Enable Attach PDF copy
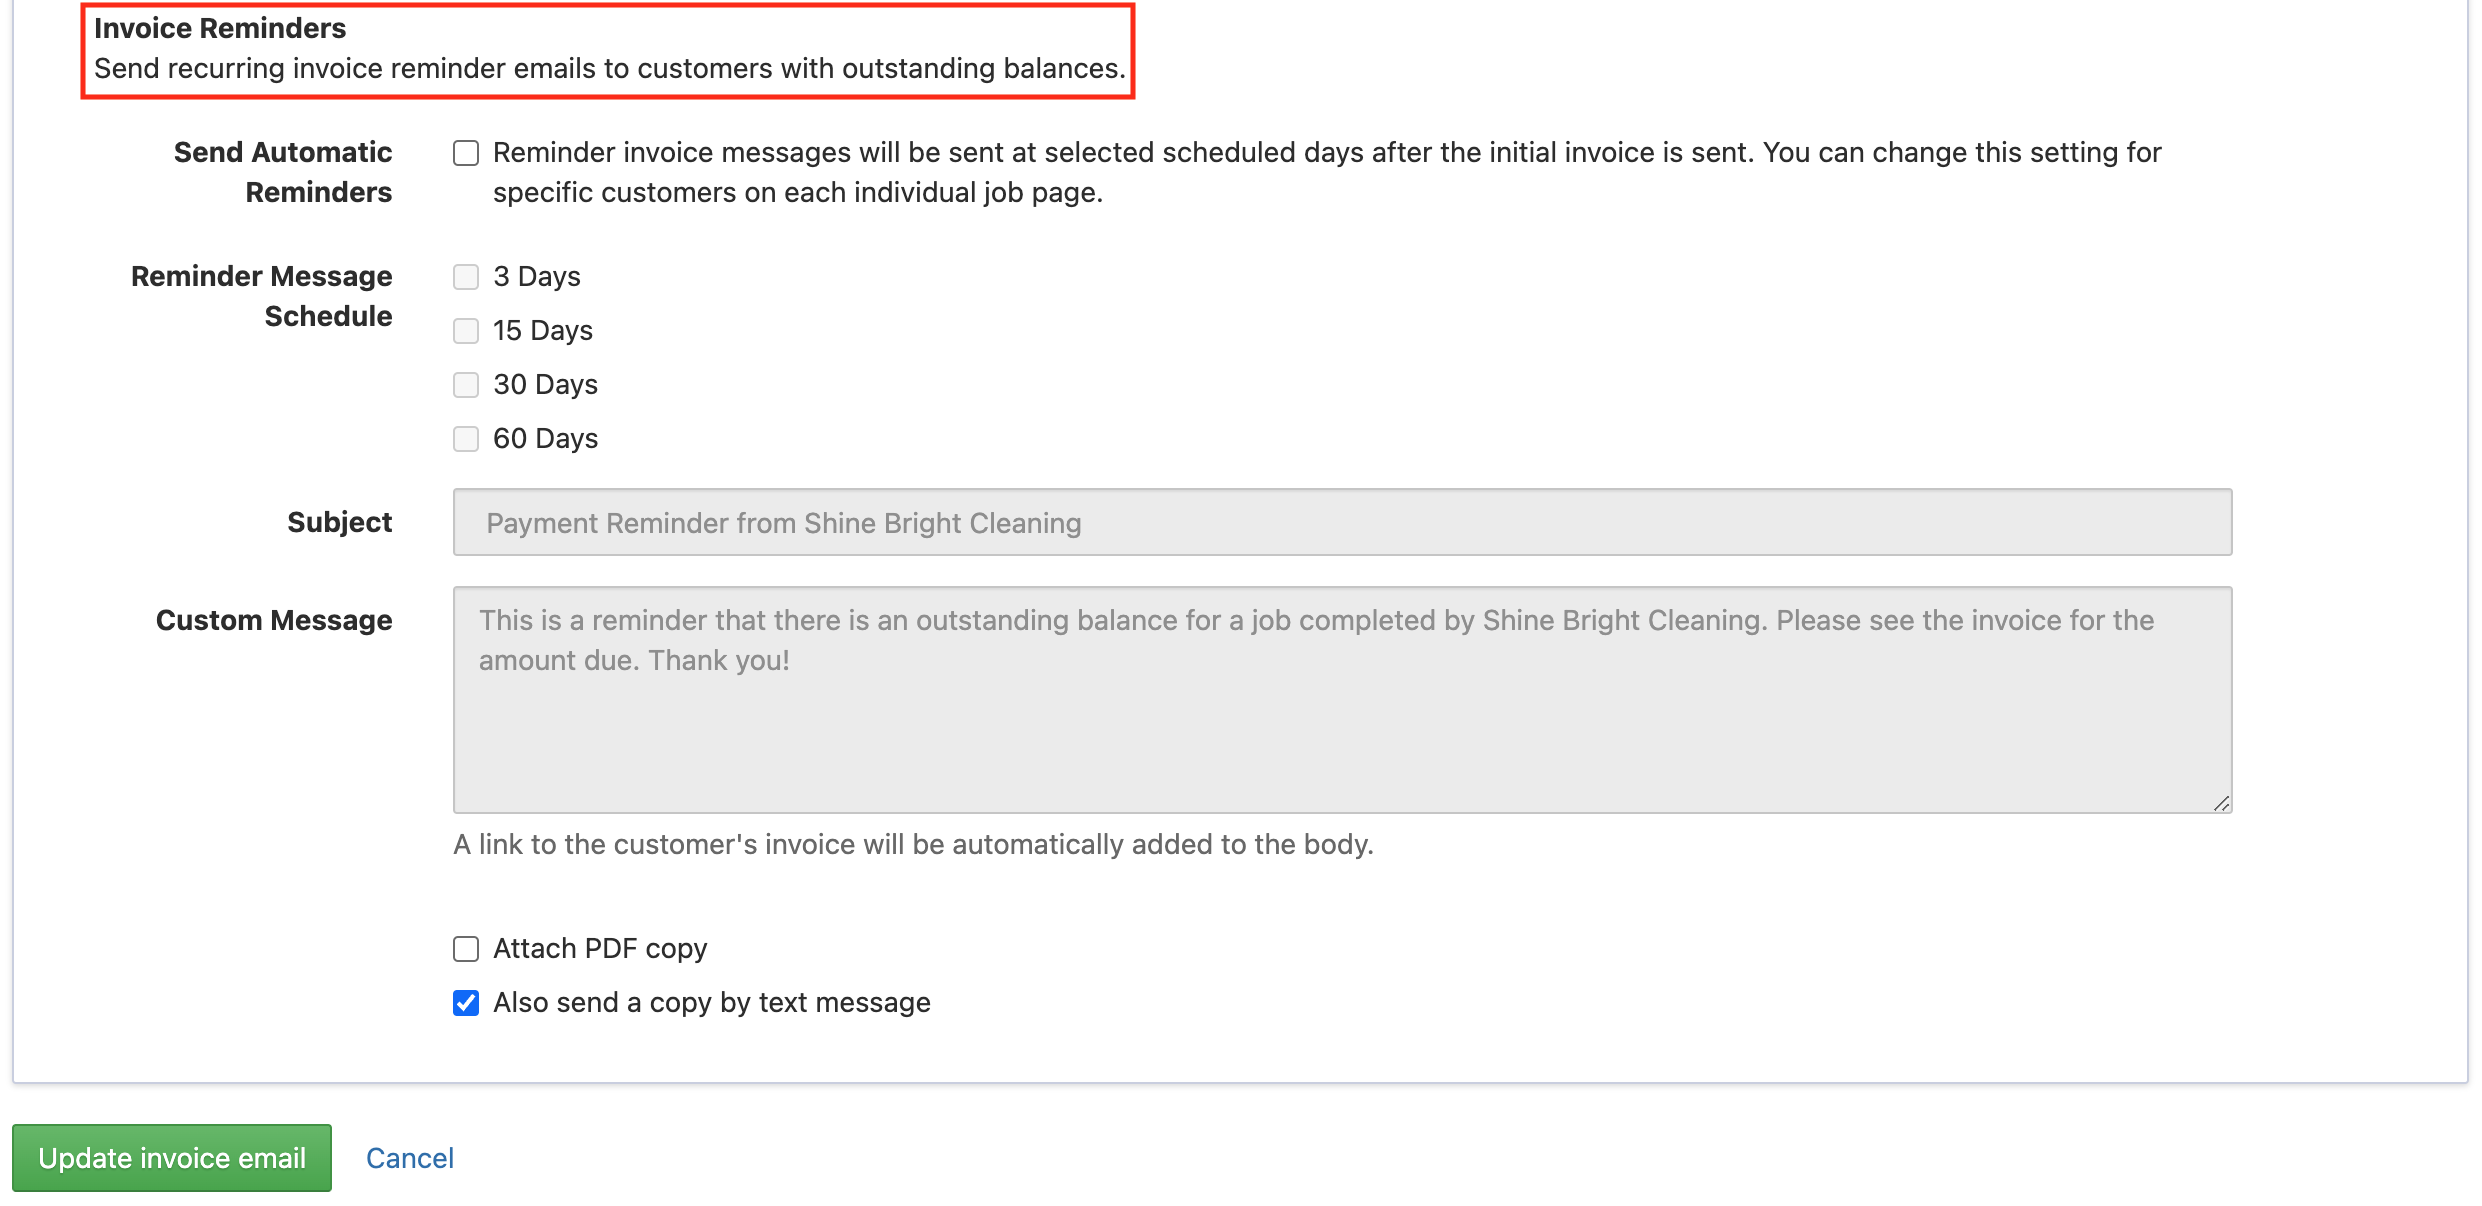2482x1206 pixels. tap(466, 949)
